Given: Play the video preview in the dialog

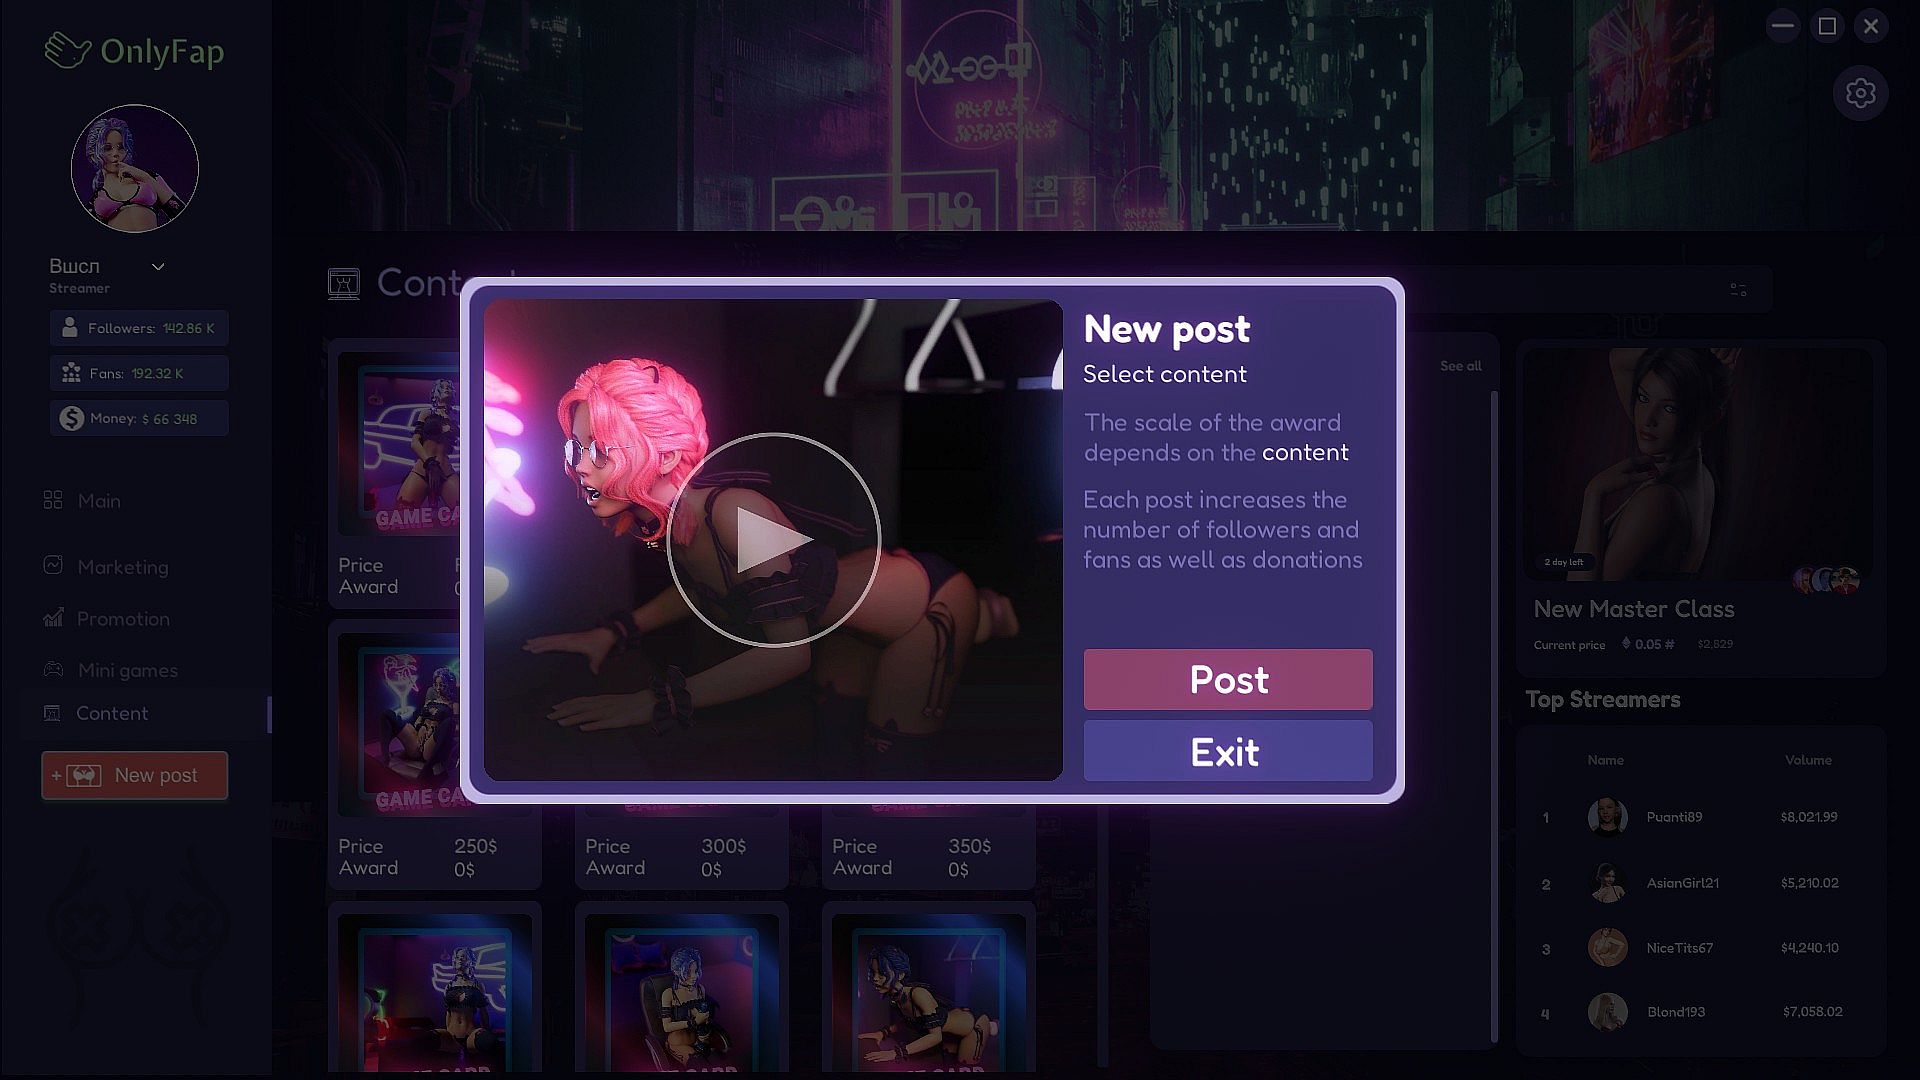Looking at the screenshot, I should point(773,540).
